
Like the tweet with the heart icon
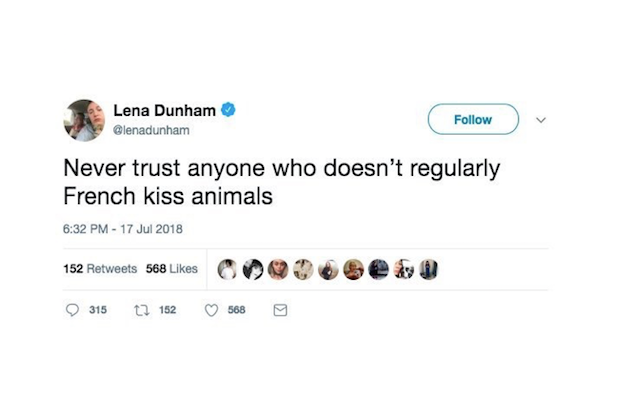211,310
